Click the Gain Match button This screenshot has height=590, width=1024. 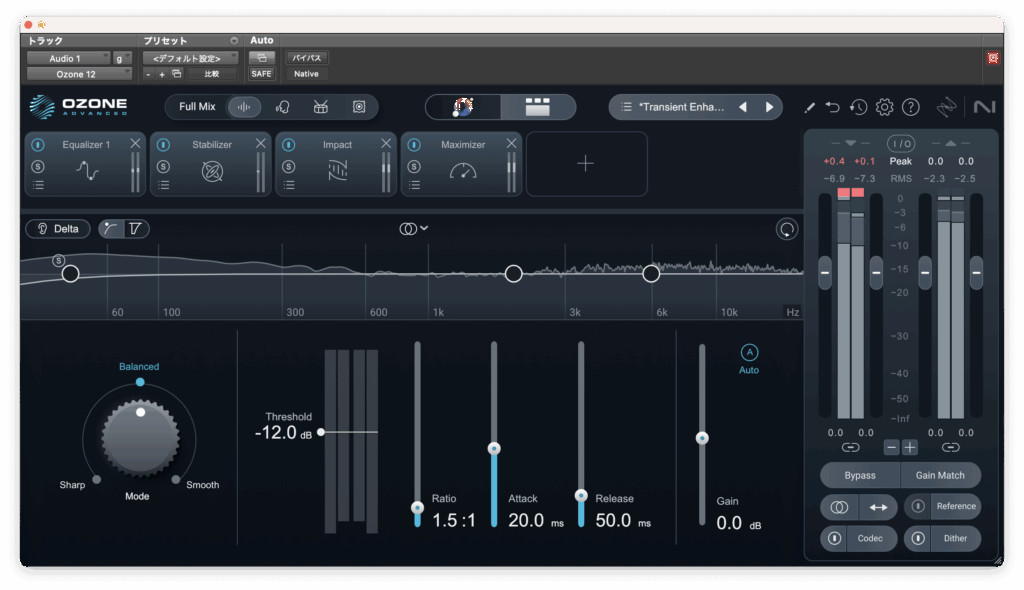pos(940,475)
